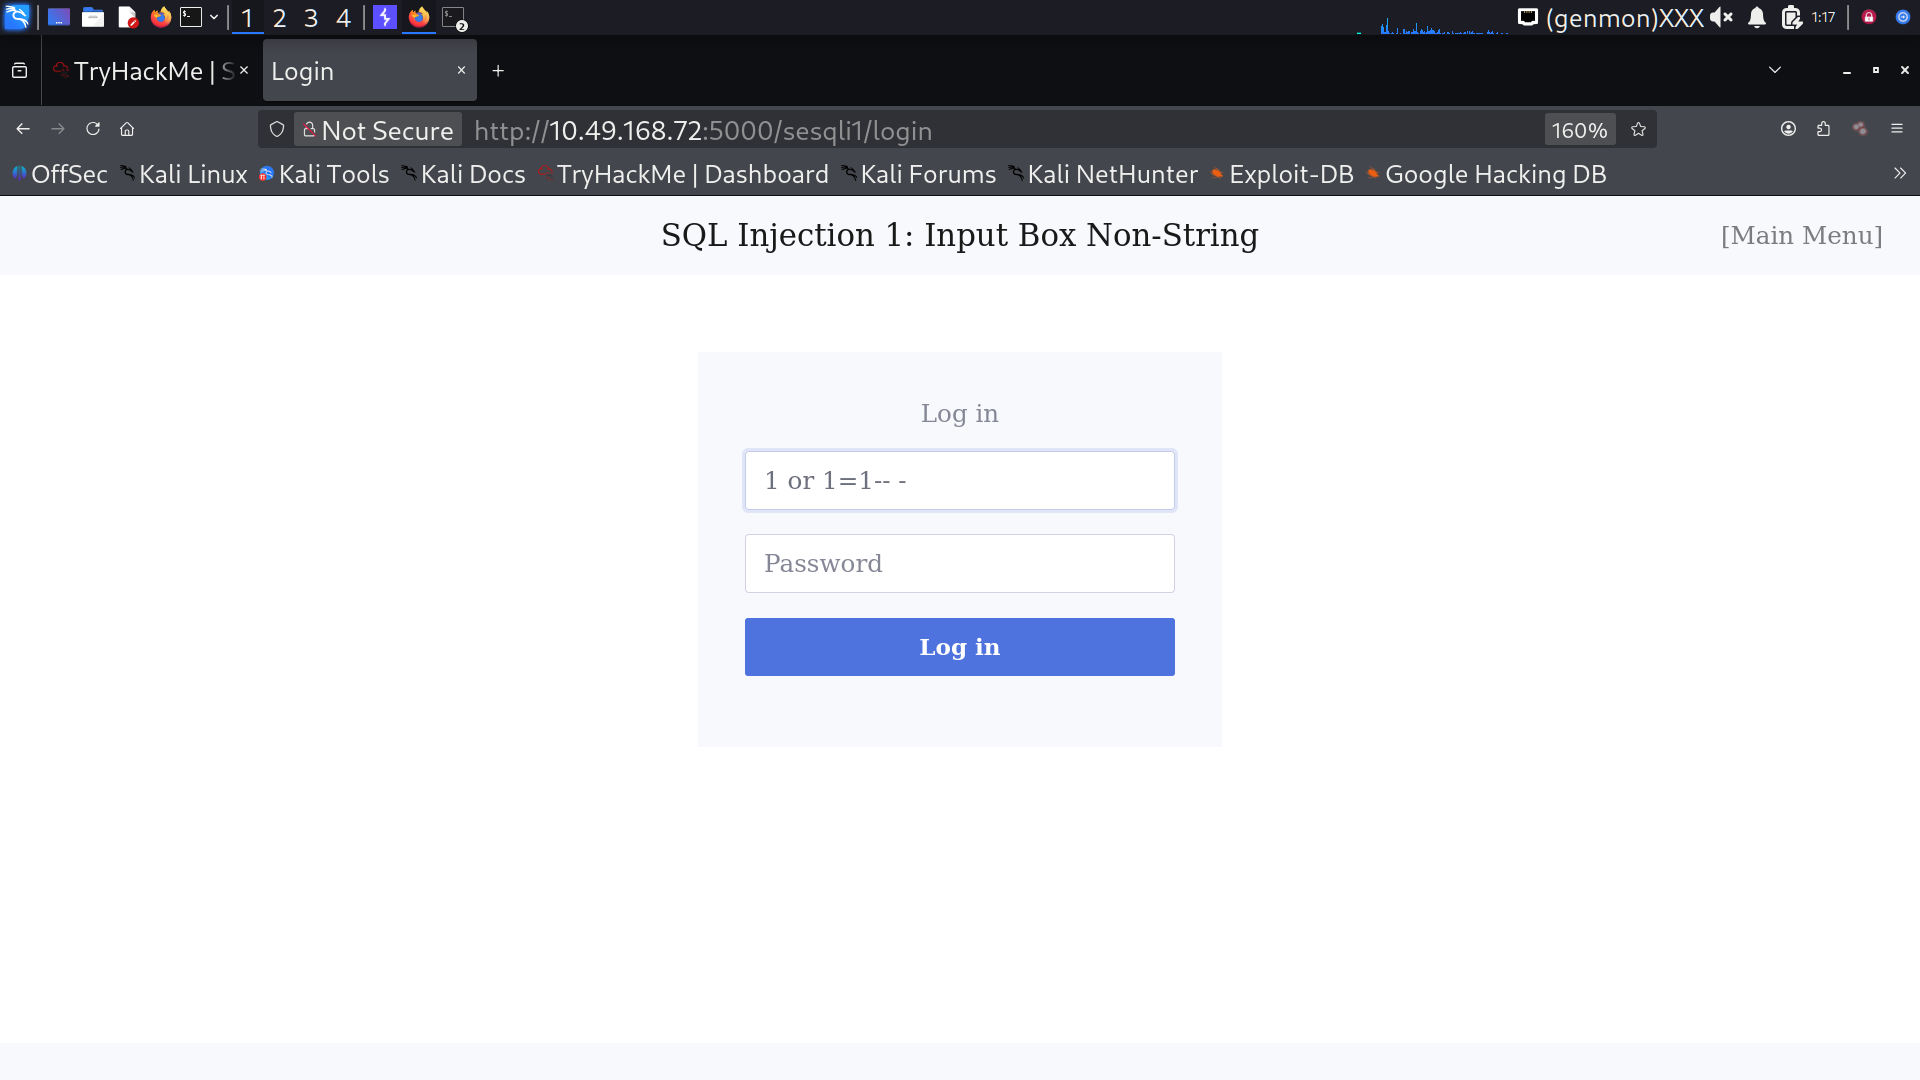Open the Firefox hamburger application menu
Viewport: 1920px width, 1080px height.
pos(1896,129)
